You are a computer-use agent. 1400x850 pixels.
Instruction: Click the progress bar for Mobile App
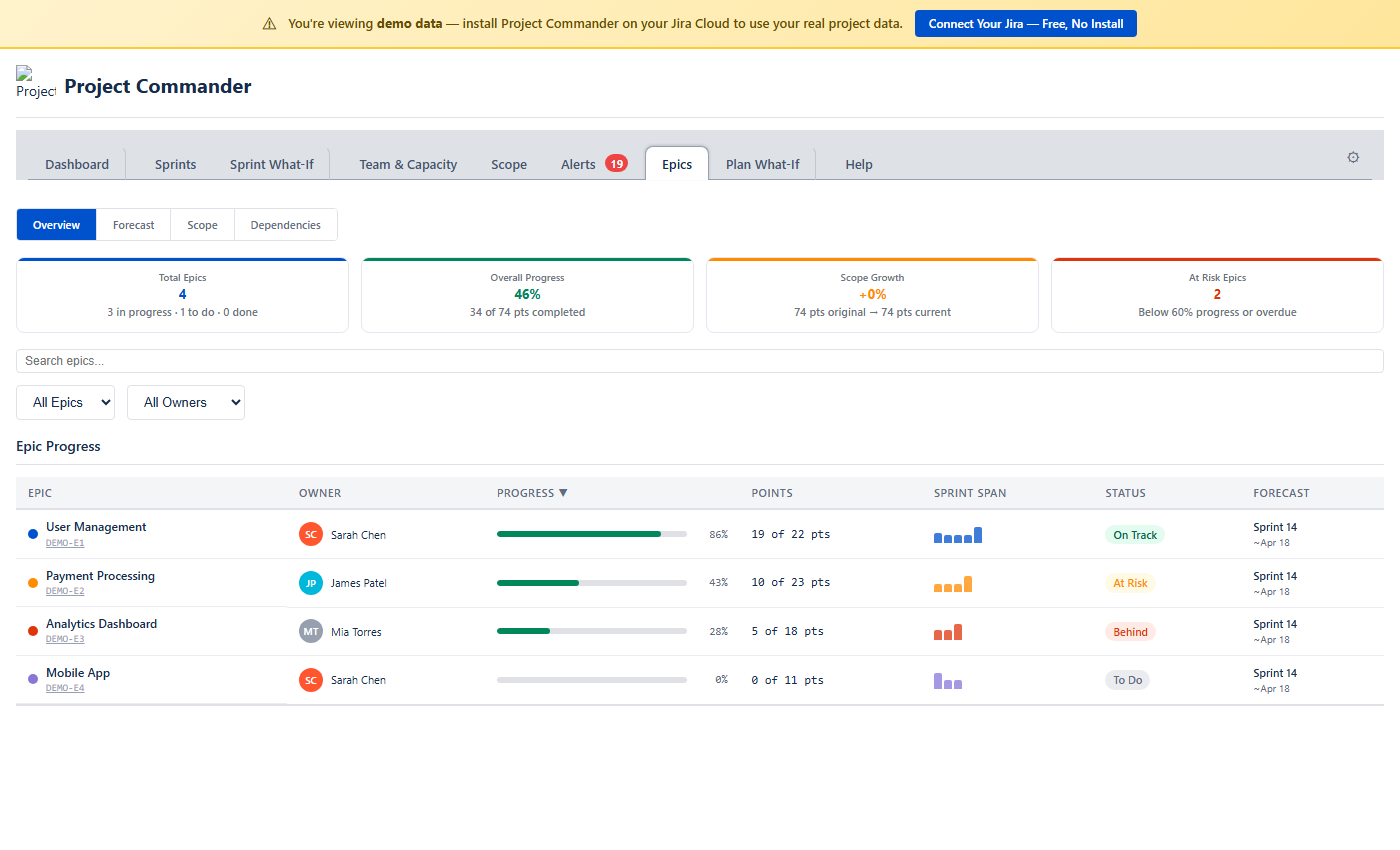pyautogui.click(x=591, y=680)
